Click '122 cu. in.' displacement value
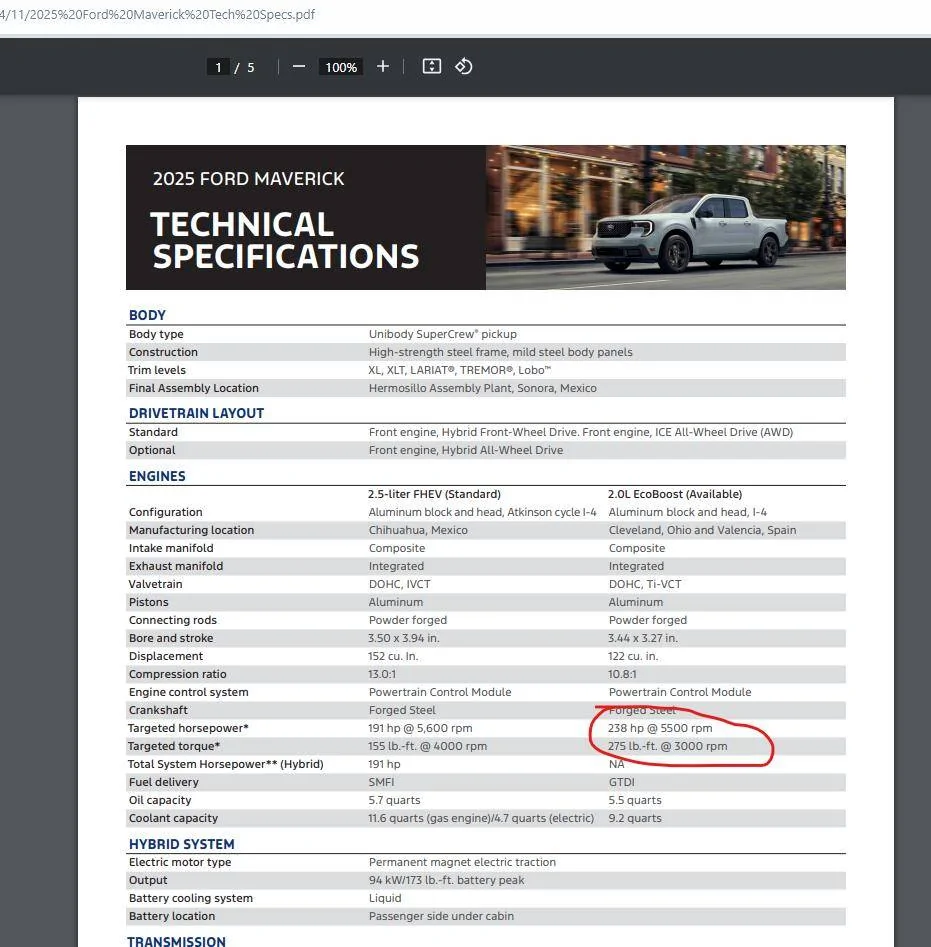This screenshot has width=931, height=947. click(x=633, y=656)
